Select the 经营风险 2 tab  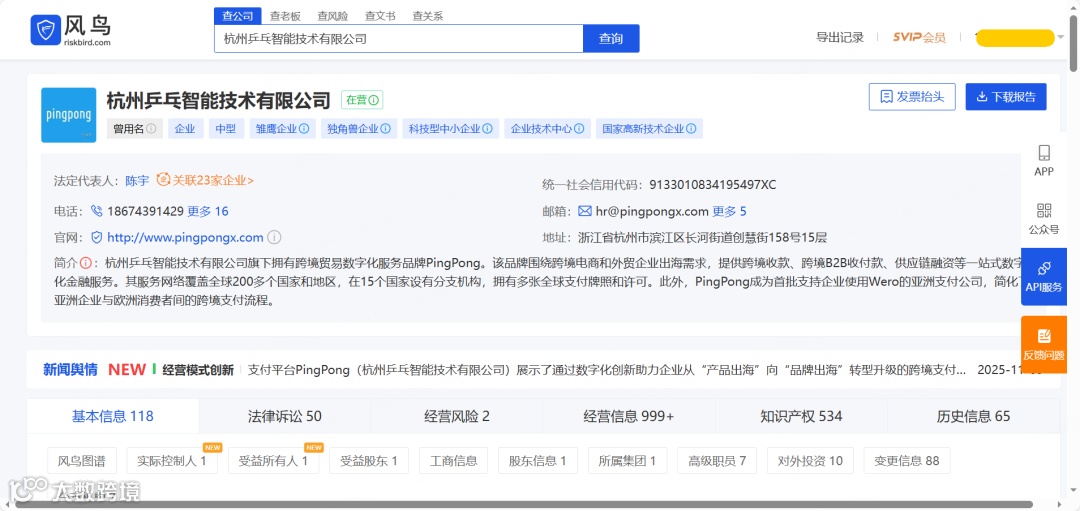pyautogui.click(x=457, y=416)
